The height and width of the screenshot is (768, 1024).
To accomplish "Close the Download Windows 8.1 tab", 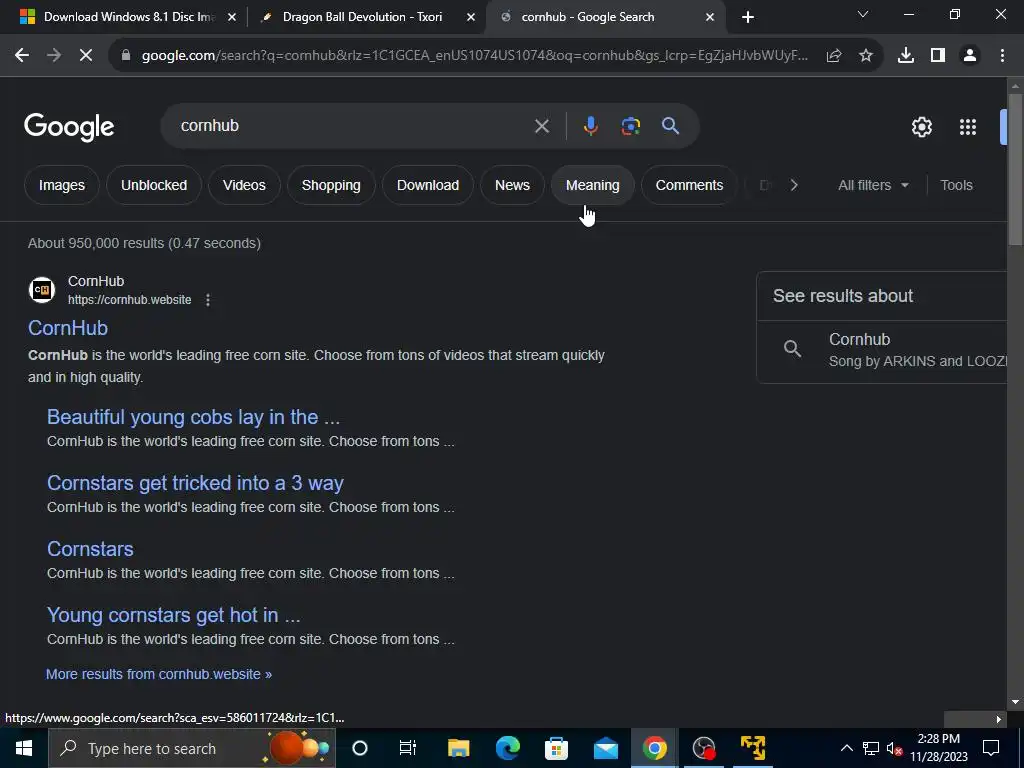I will [x=232, y=17].
